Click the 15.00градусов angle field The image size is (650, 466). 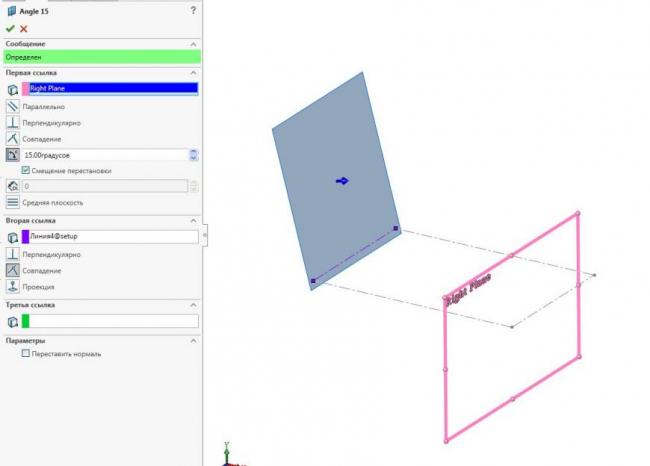point(106,155)
